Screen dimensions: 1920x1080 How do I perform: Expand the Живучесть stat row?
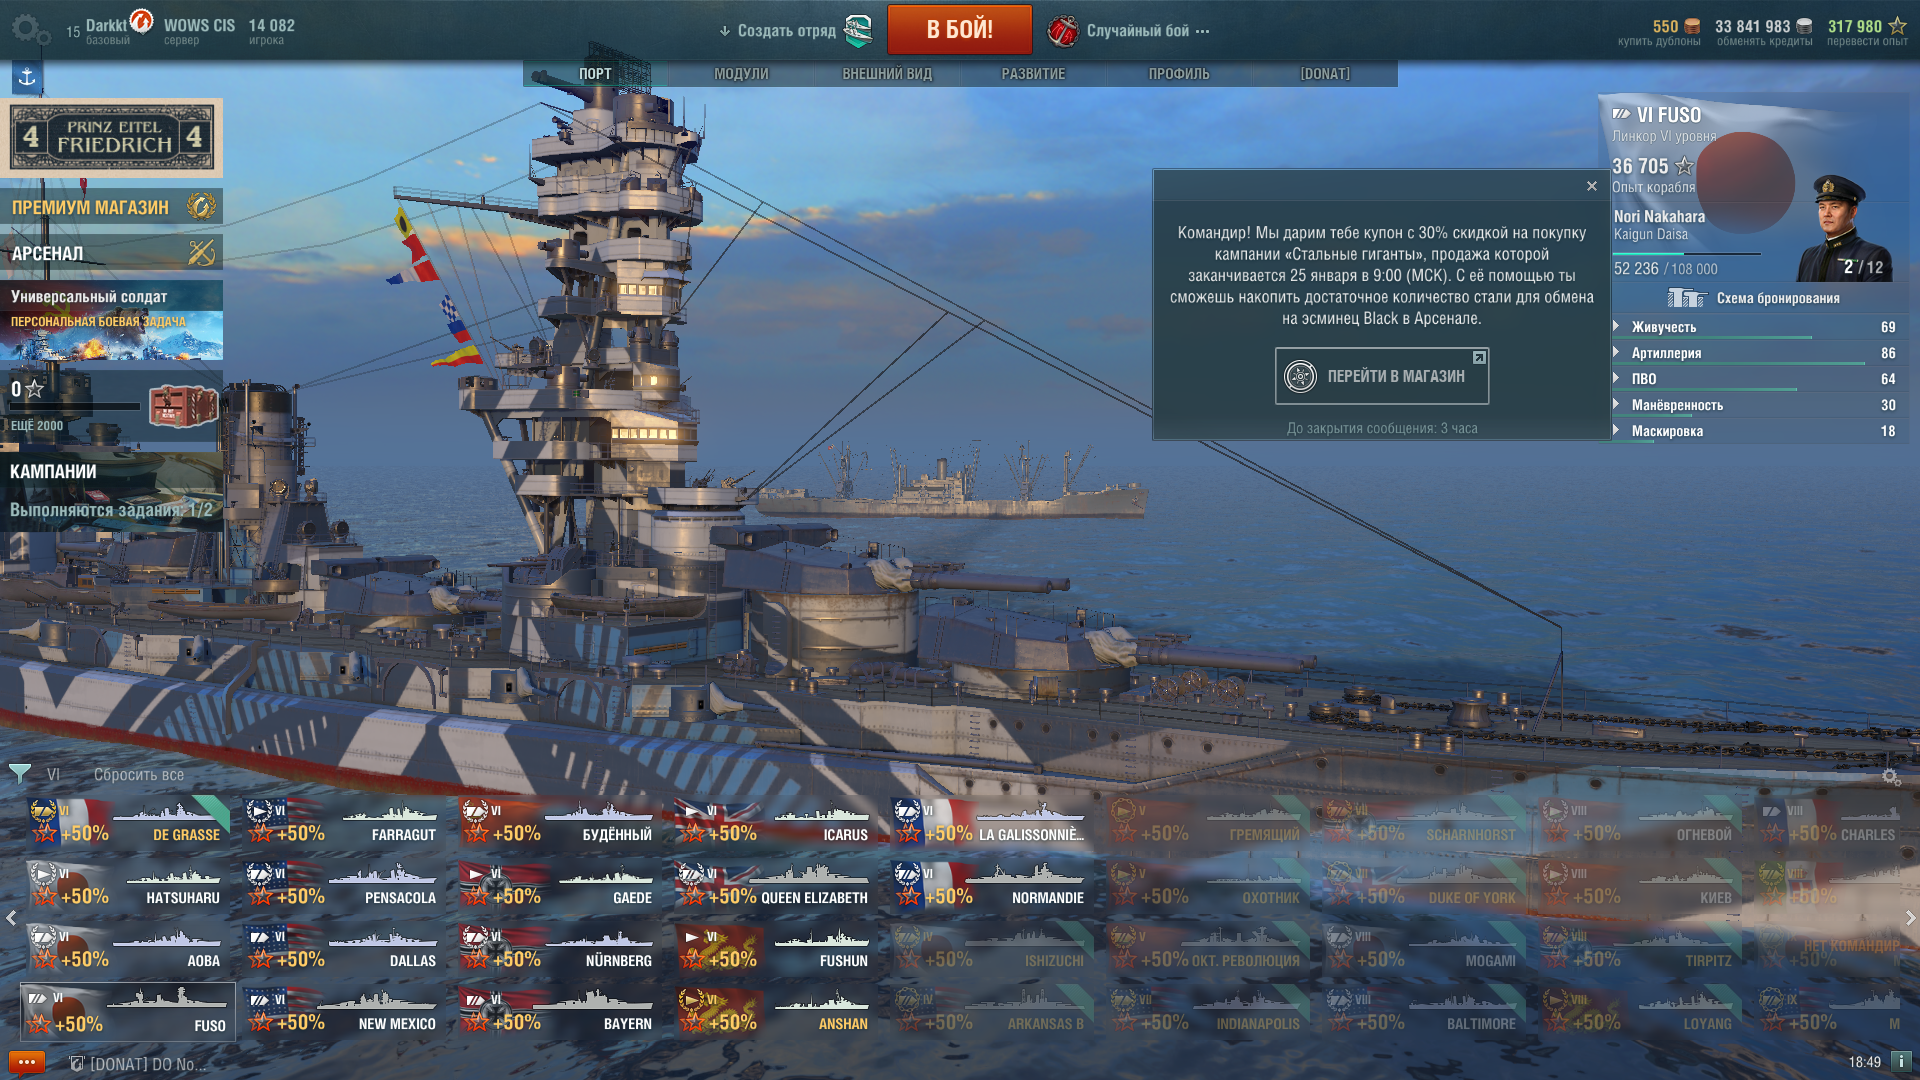pyautogui.click(x=1755, y=327)
